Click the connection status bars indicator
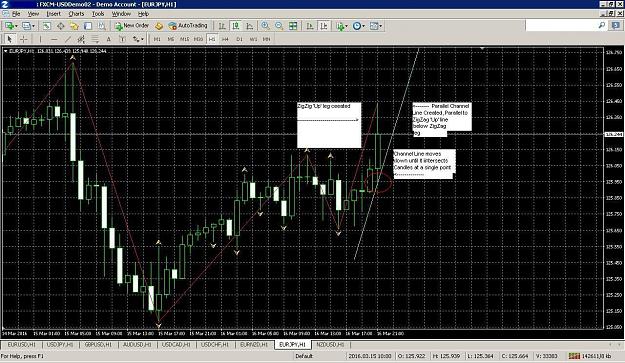This screenshot has width=625, height=363. click(574, 356)
